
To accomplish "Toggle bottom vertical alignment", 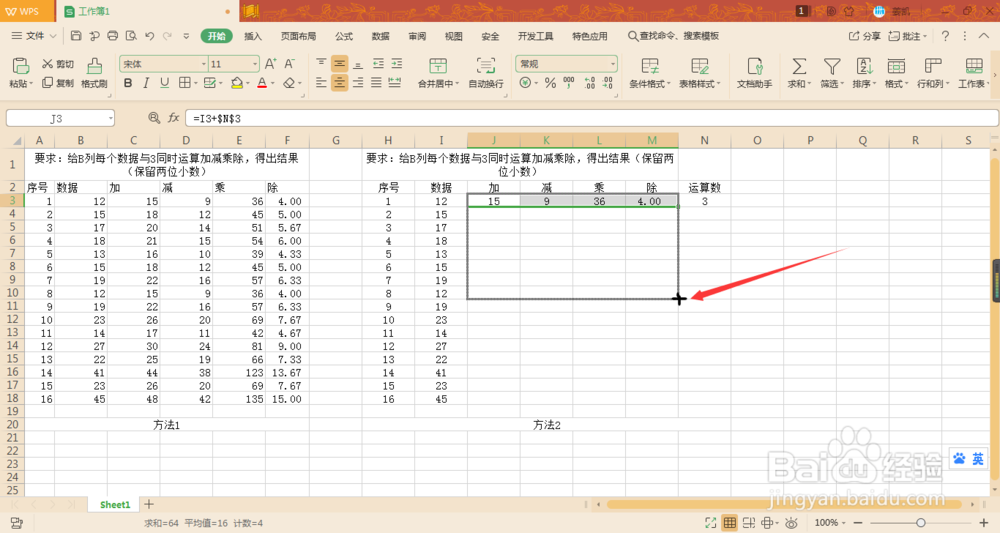I will coord(358,64).
